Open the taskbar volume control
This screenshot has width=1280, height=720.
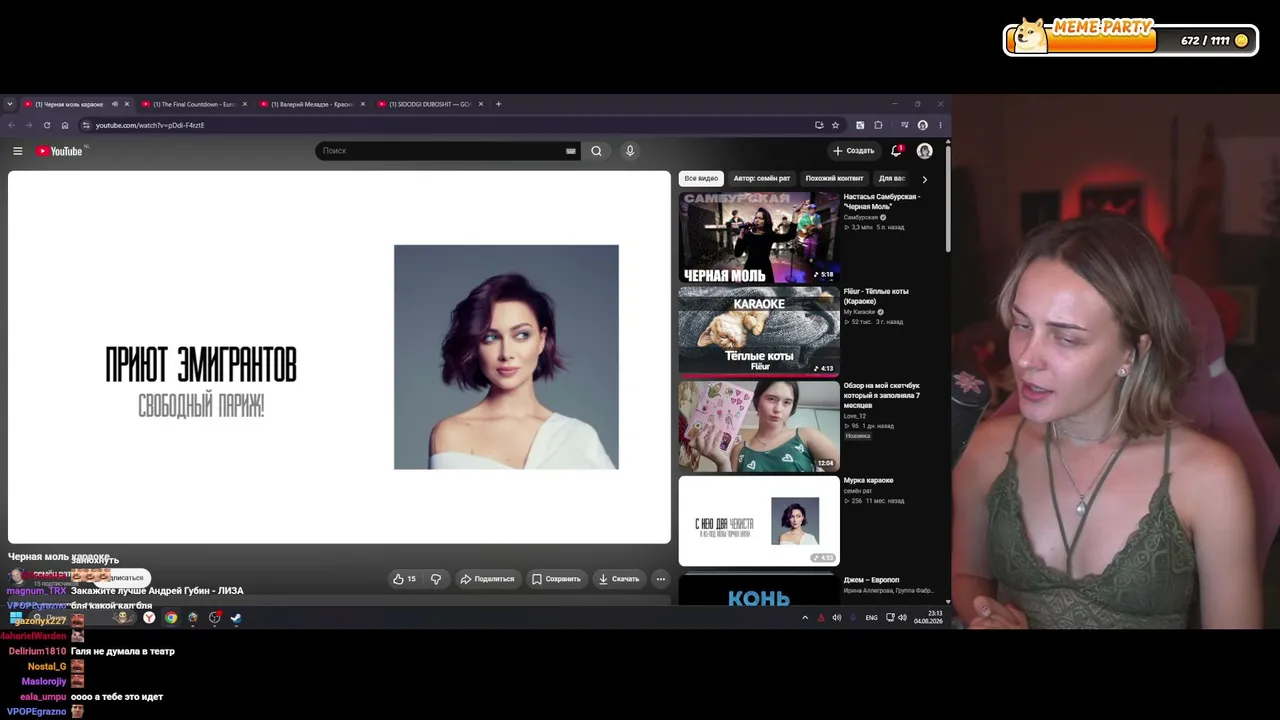(x=902, y=618)
